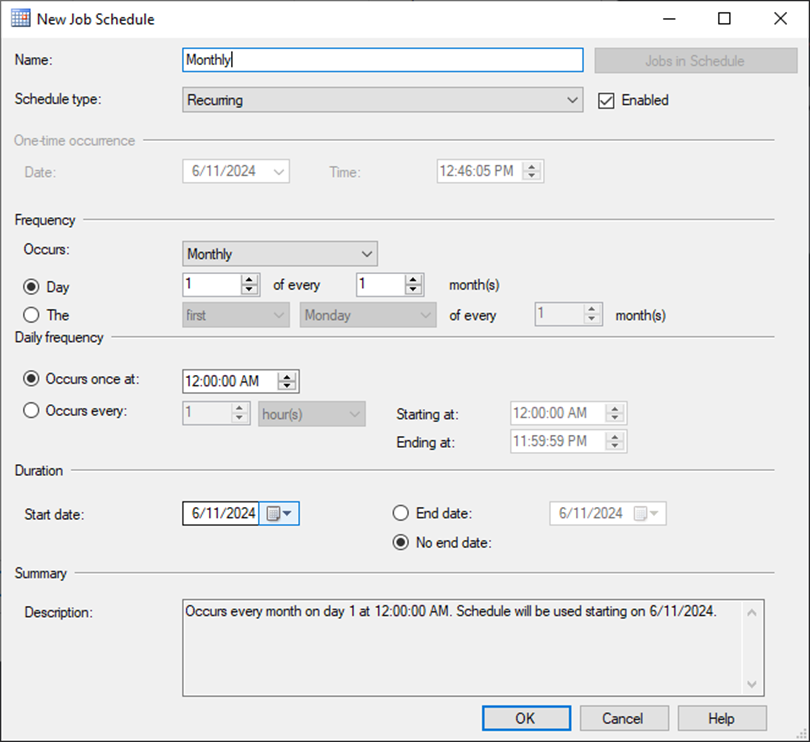Click inside the Name text field
The width and height of the screenshot is (810, 742).
380,60
